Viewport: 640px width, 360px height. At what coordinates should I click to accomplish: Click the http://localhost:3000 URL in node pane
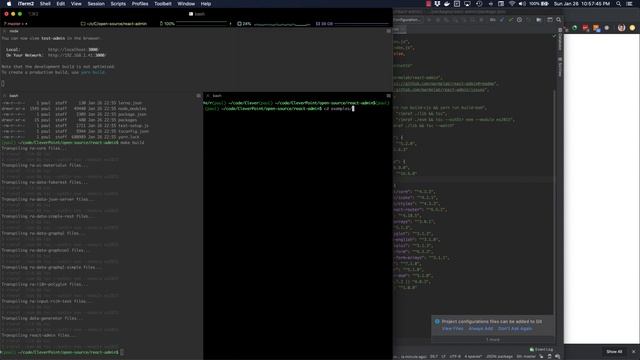coord(73,49)
